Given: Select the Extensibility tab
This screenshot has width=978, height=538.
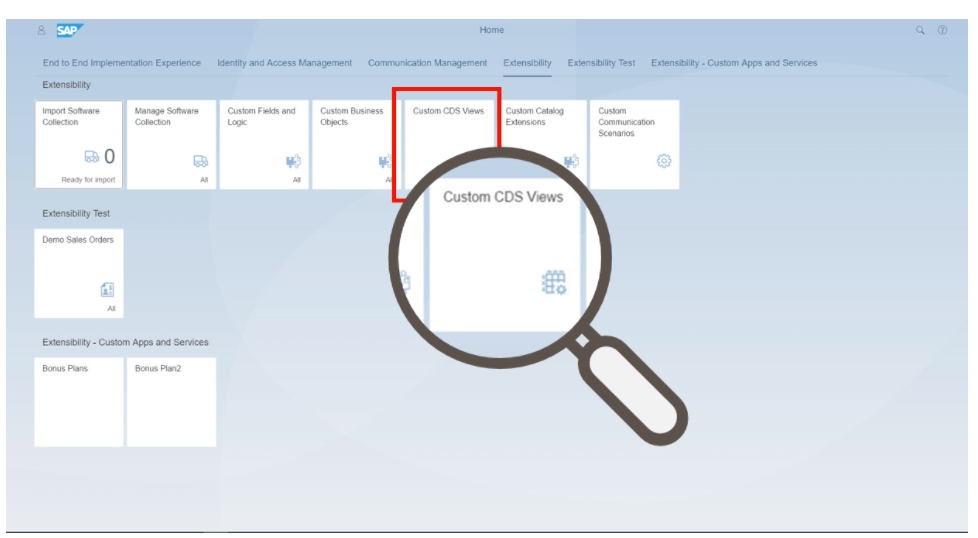Looking at the screenshot, I should click(527, 63).
